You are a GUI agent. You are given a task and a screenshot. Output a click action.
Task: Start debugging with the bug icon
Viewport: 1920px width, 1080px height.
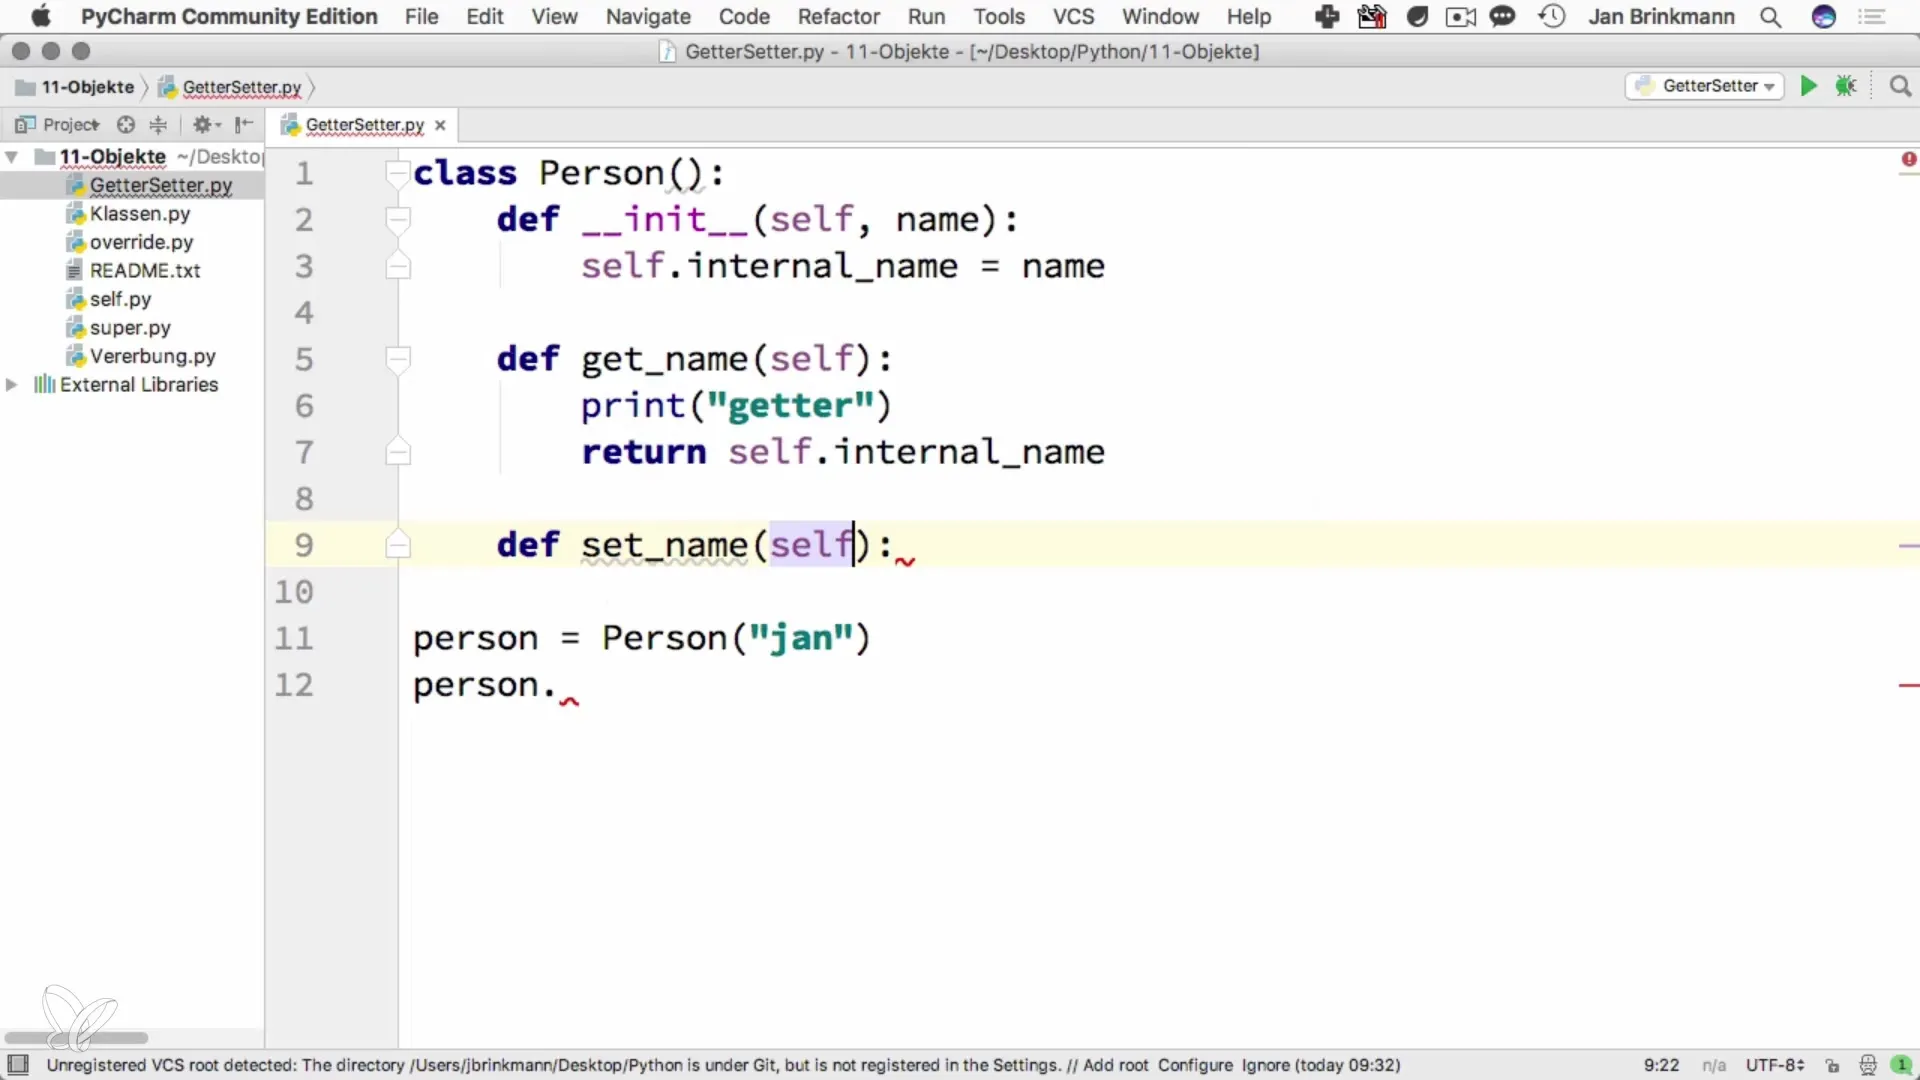pyautogui.click(x=1846, y=86)
